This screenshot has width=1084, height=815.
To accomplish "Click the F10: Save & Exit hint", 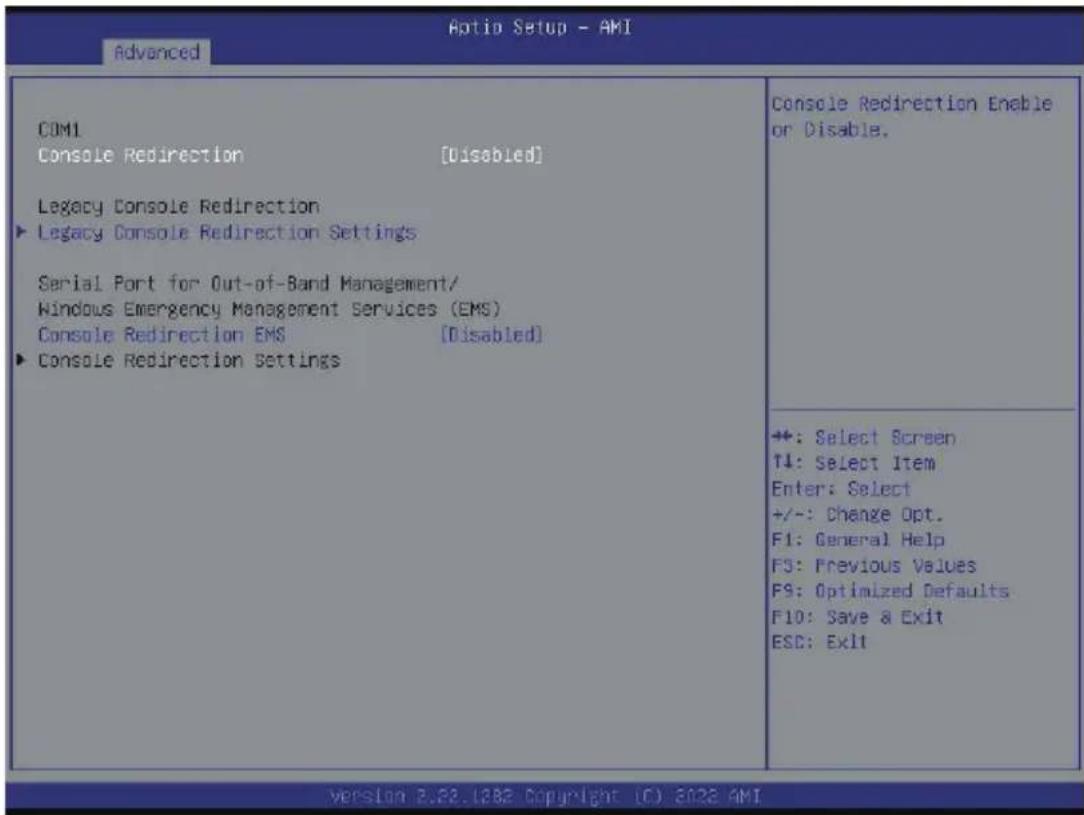I will click(x=857, y=617).
